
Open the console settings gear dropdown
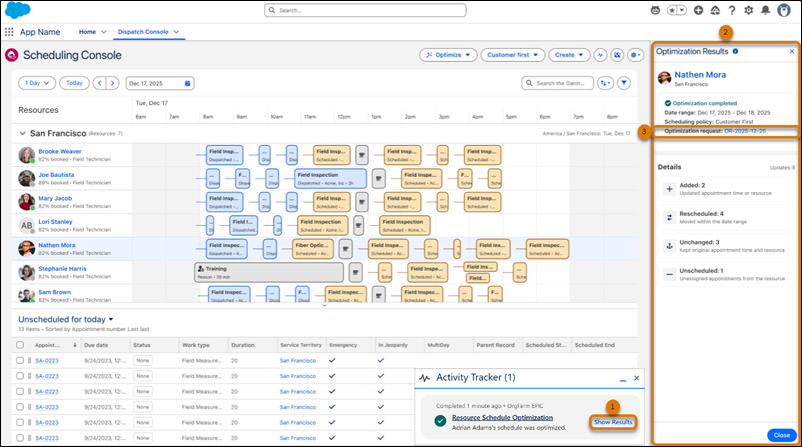(x=635, y=55)
